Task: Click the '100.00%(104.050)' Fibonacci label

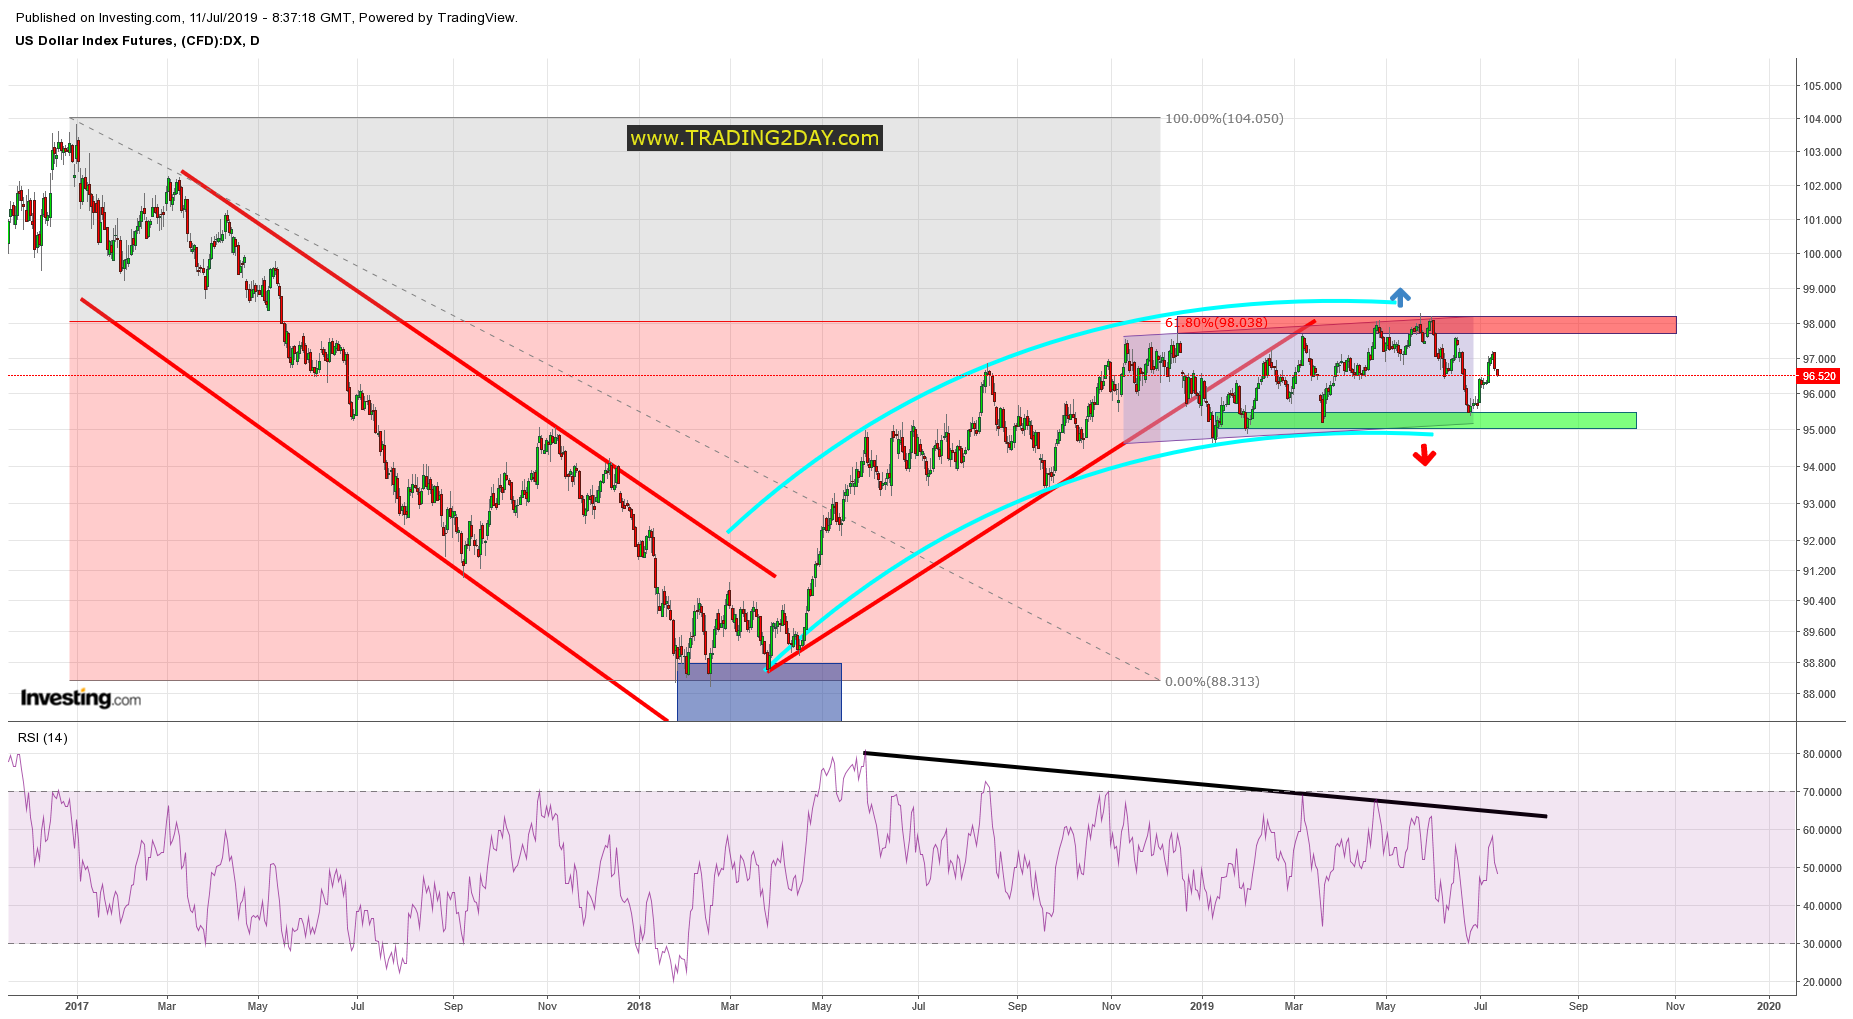Action: click(x=1224, y=118)
